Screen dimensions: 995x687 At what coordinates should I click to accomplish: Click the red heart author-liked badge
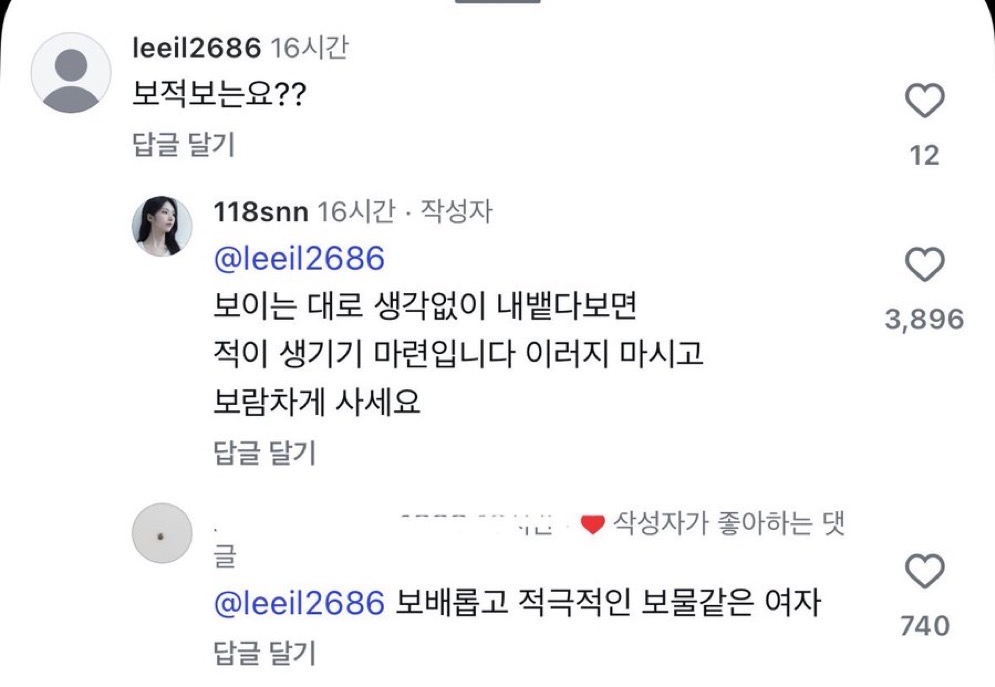click(x=593, y=525)
